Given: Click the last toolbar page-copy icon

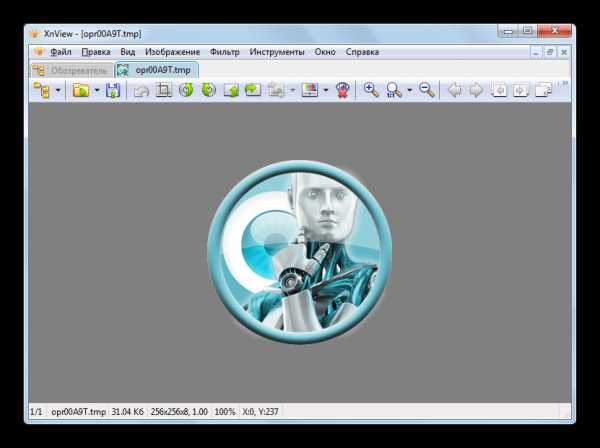Looking at the screenshot, I should coord(543,90).
